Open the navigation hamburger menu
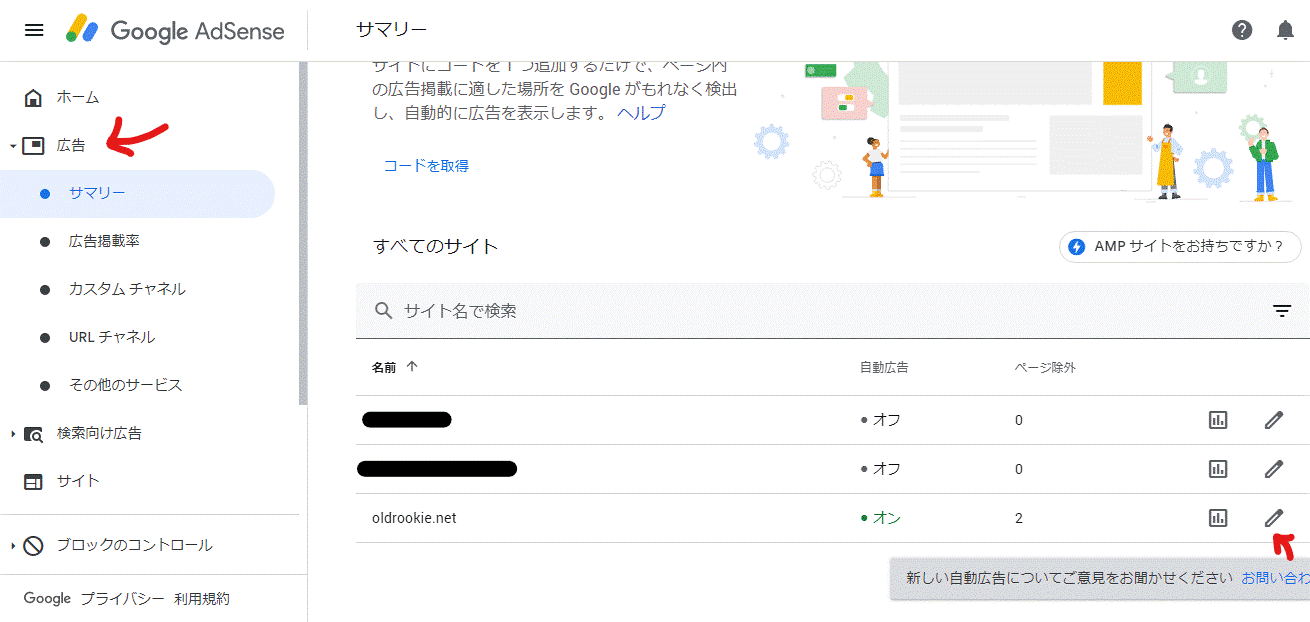The image size is (1310, 622). click(x=33, y=29)
